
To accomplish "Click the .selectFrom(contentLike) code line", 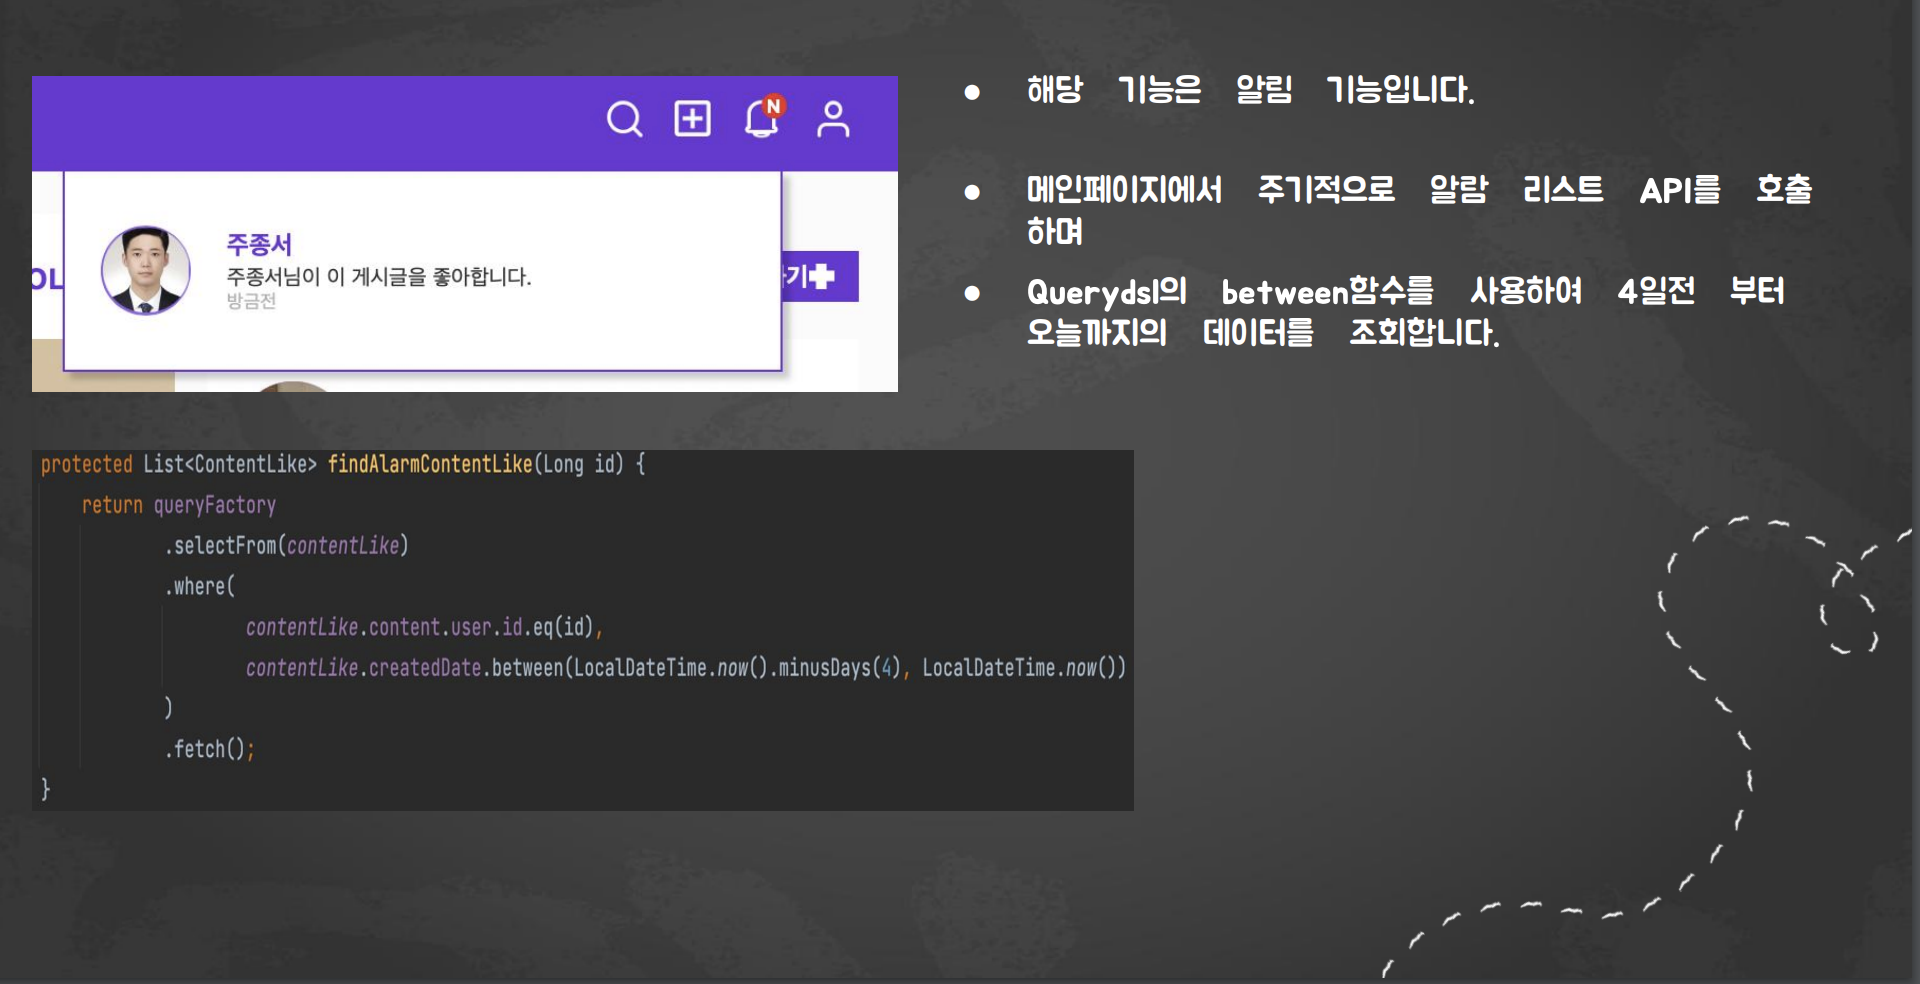I will (x=287, y=545).
